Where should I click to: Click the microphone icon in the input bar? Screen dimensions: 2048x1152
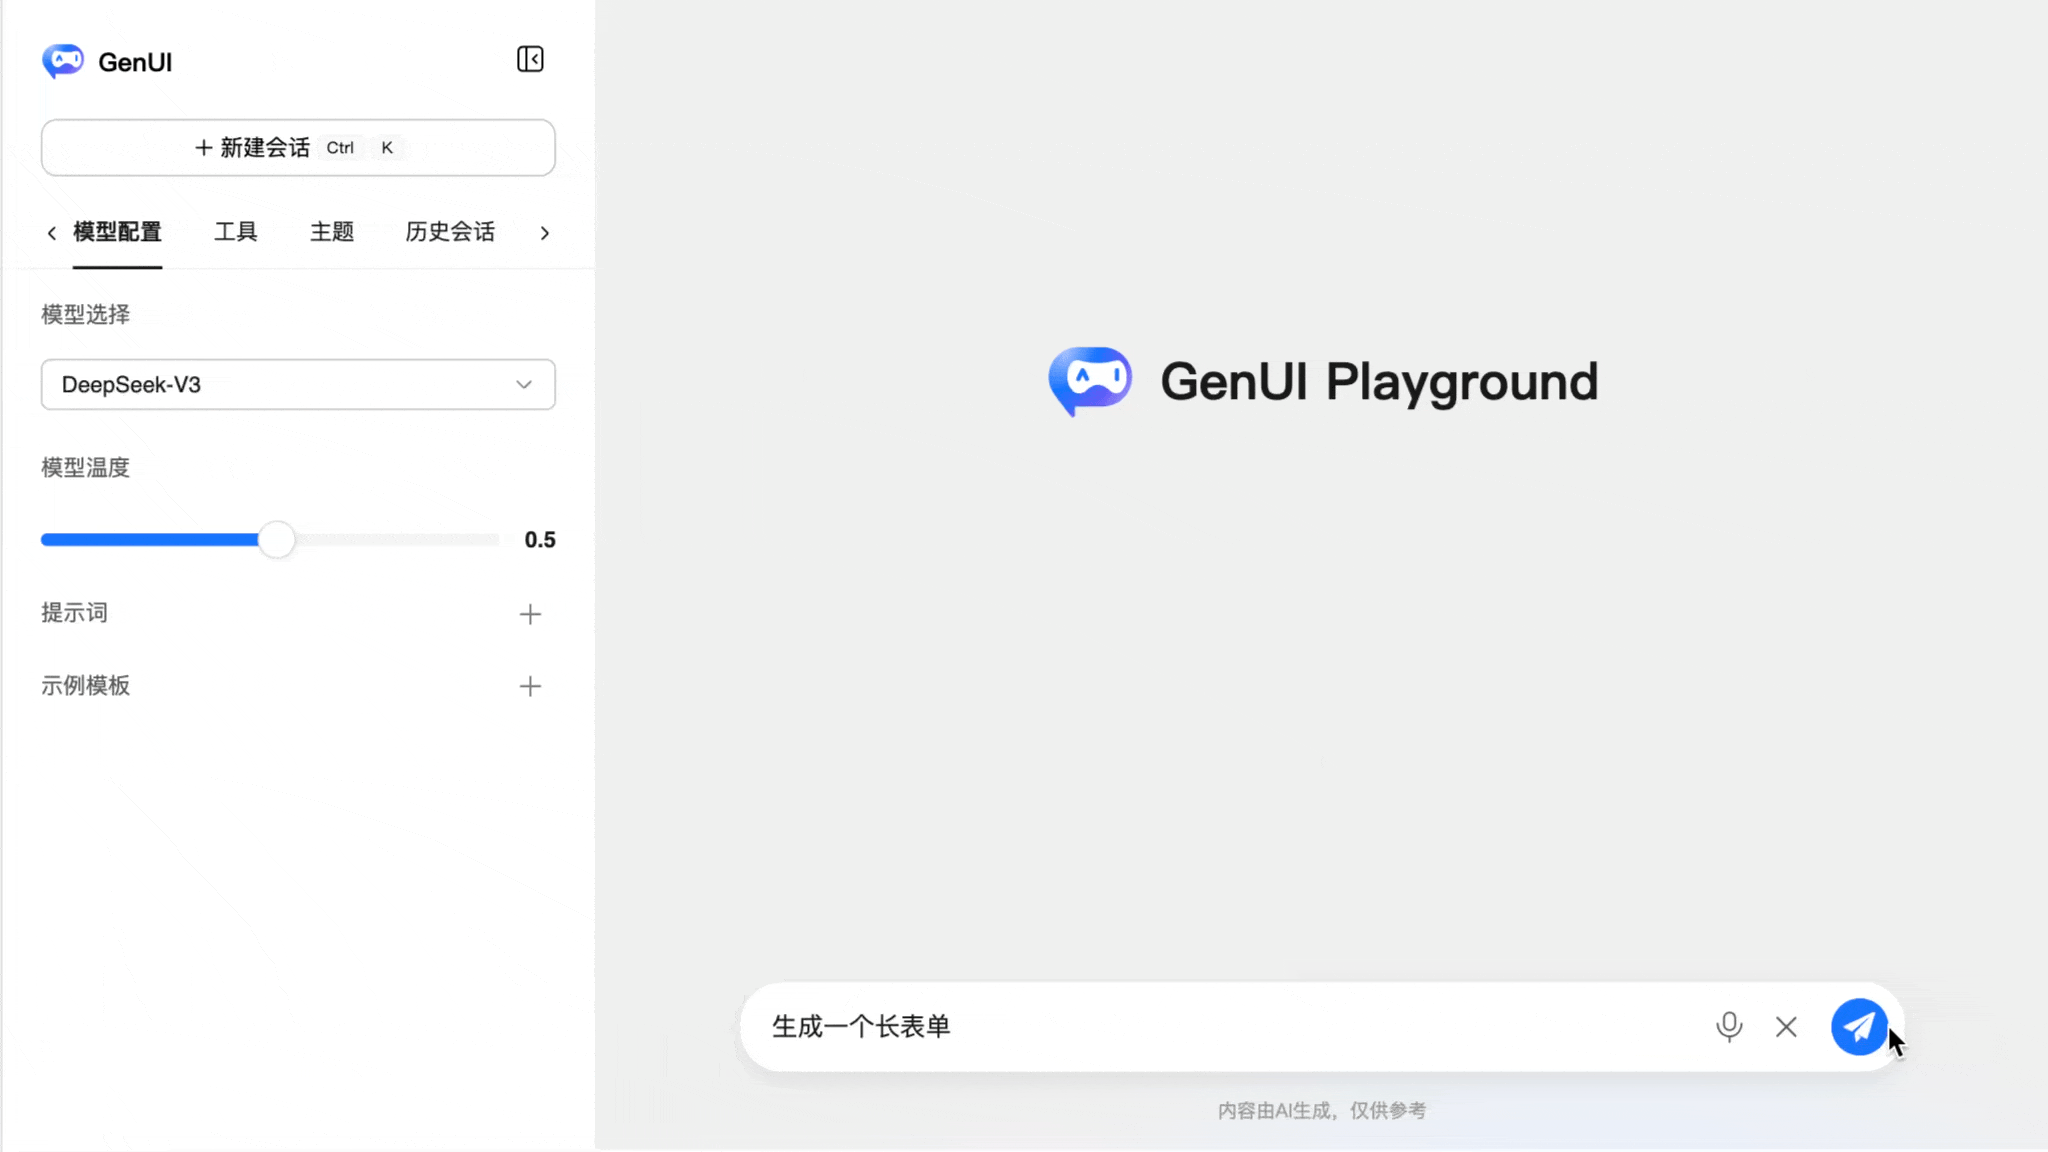coord(1727,1026)
